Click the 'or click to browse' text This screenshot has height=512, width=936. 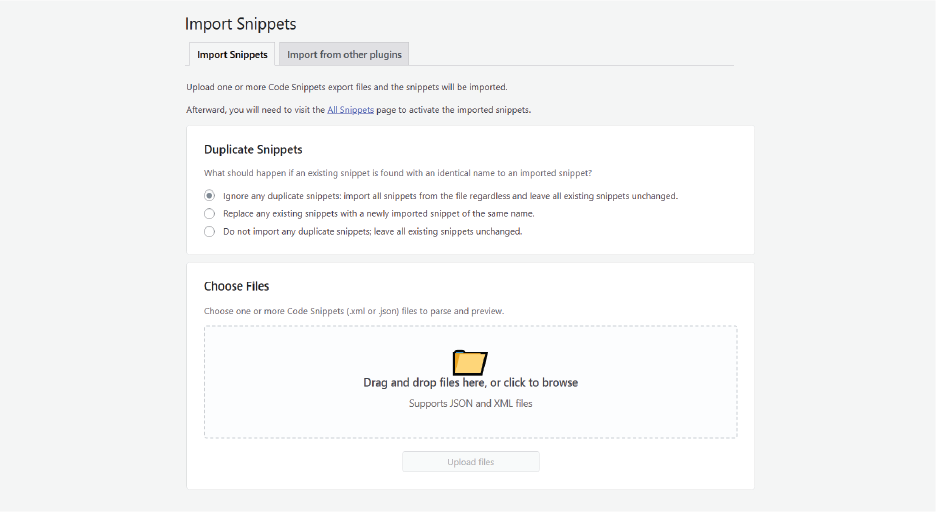pyautogui.click(x=534, y=383)
